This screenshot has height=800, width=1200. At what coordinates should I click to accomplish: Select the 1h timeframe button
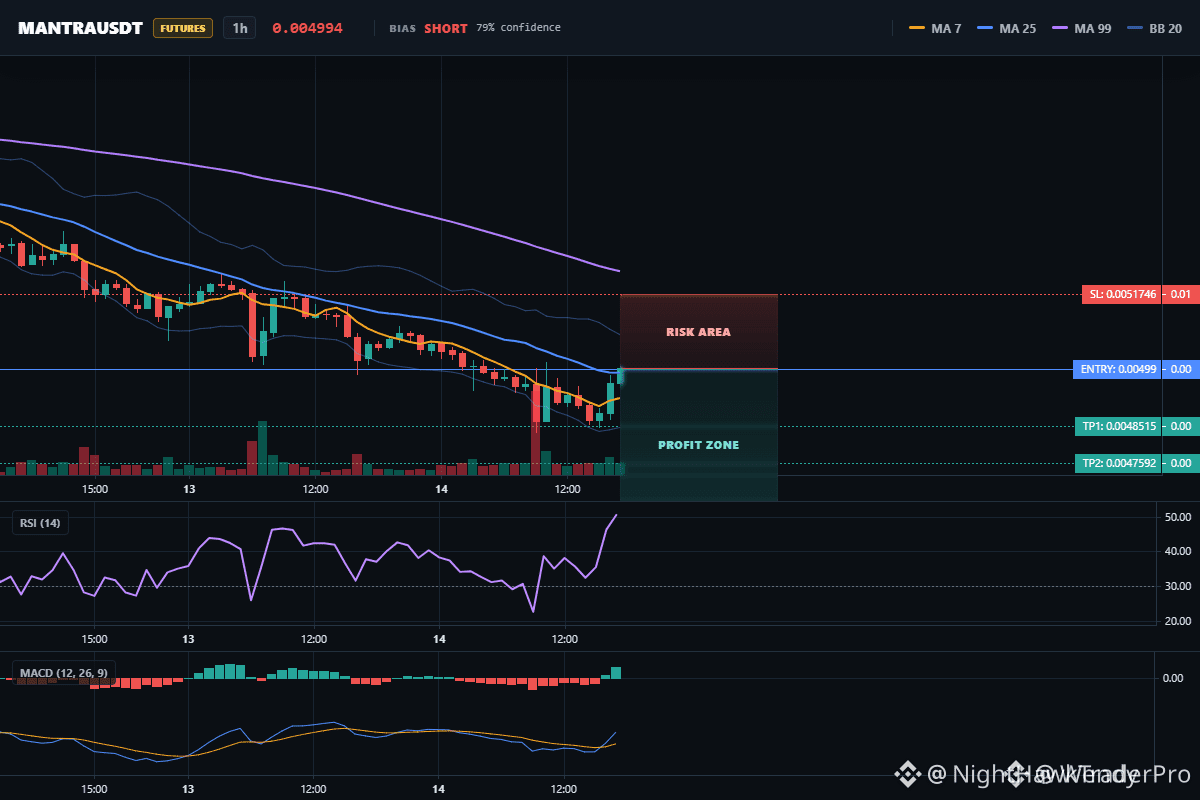(240, 28)
